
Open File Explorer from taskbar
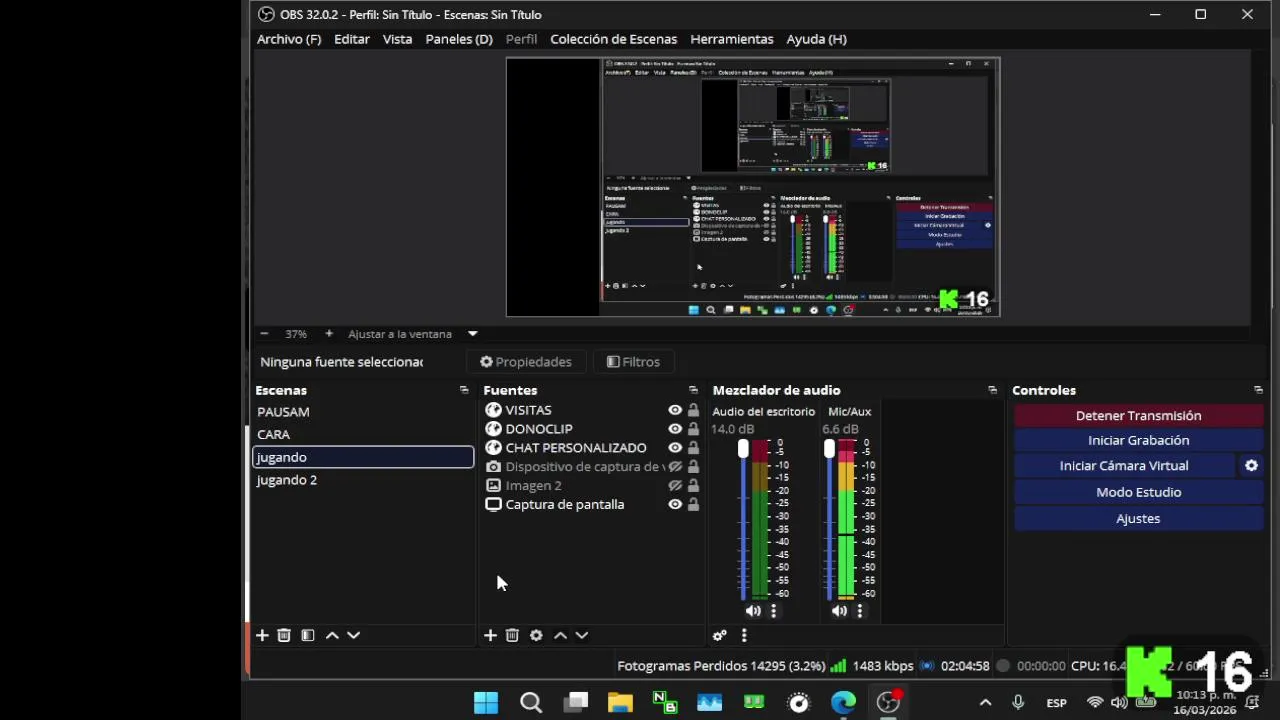(x=620, y=703)
